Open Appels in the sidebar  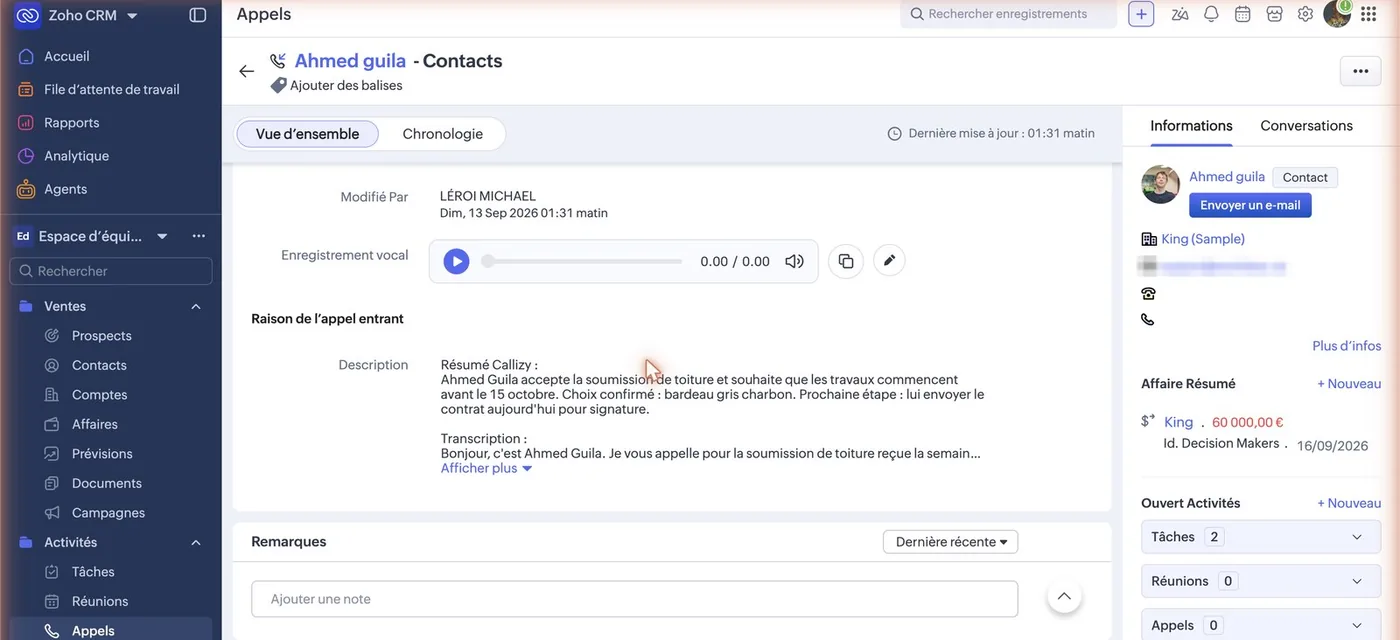point(93,630)
